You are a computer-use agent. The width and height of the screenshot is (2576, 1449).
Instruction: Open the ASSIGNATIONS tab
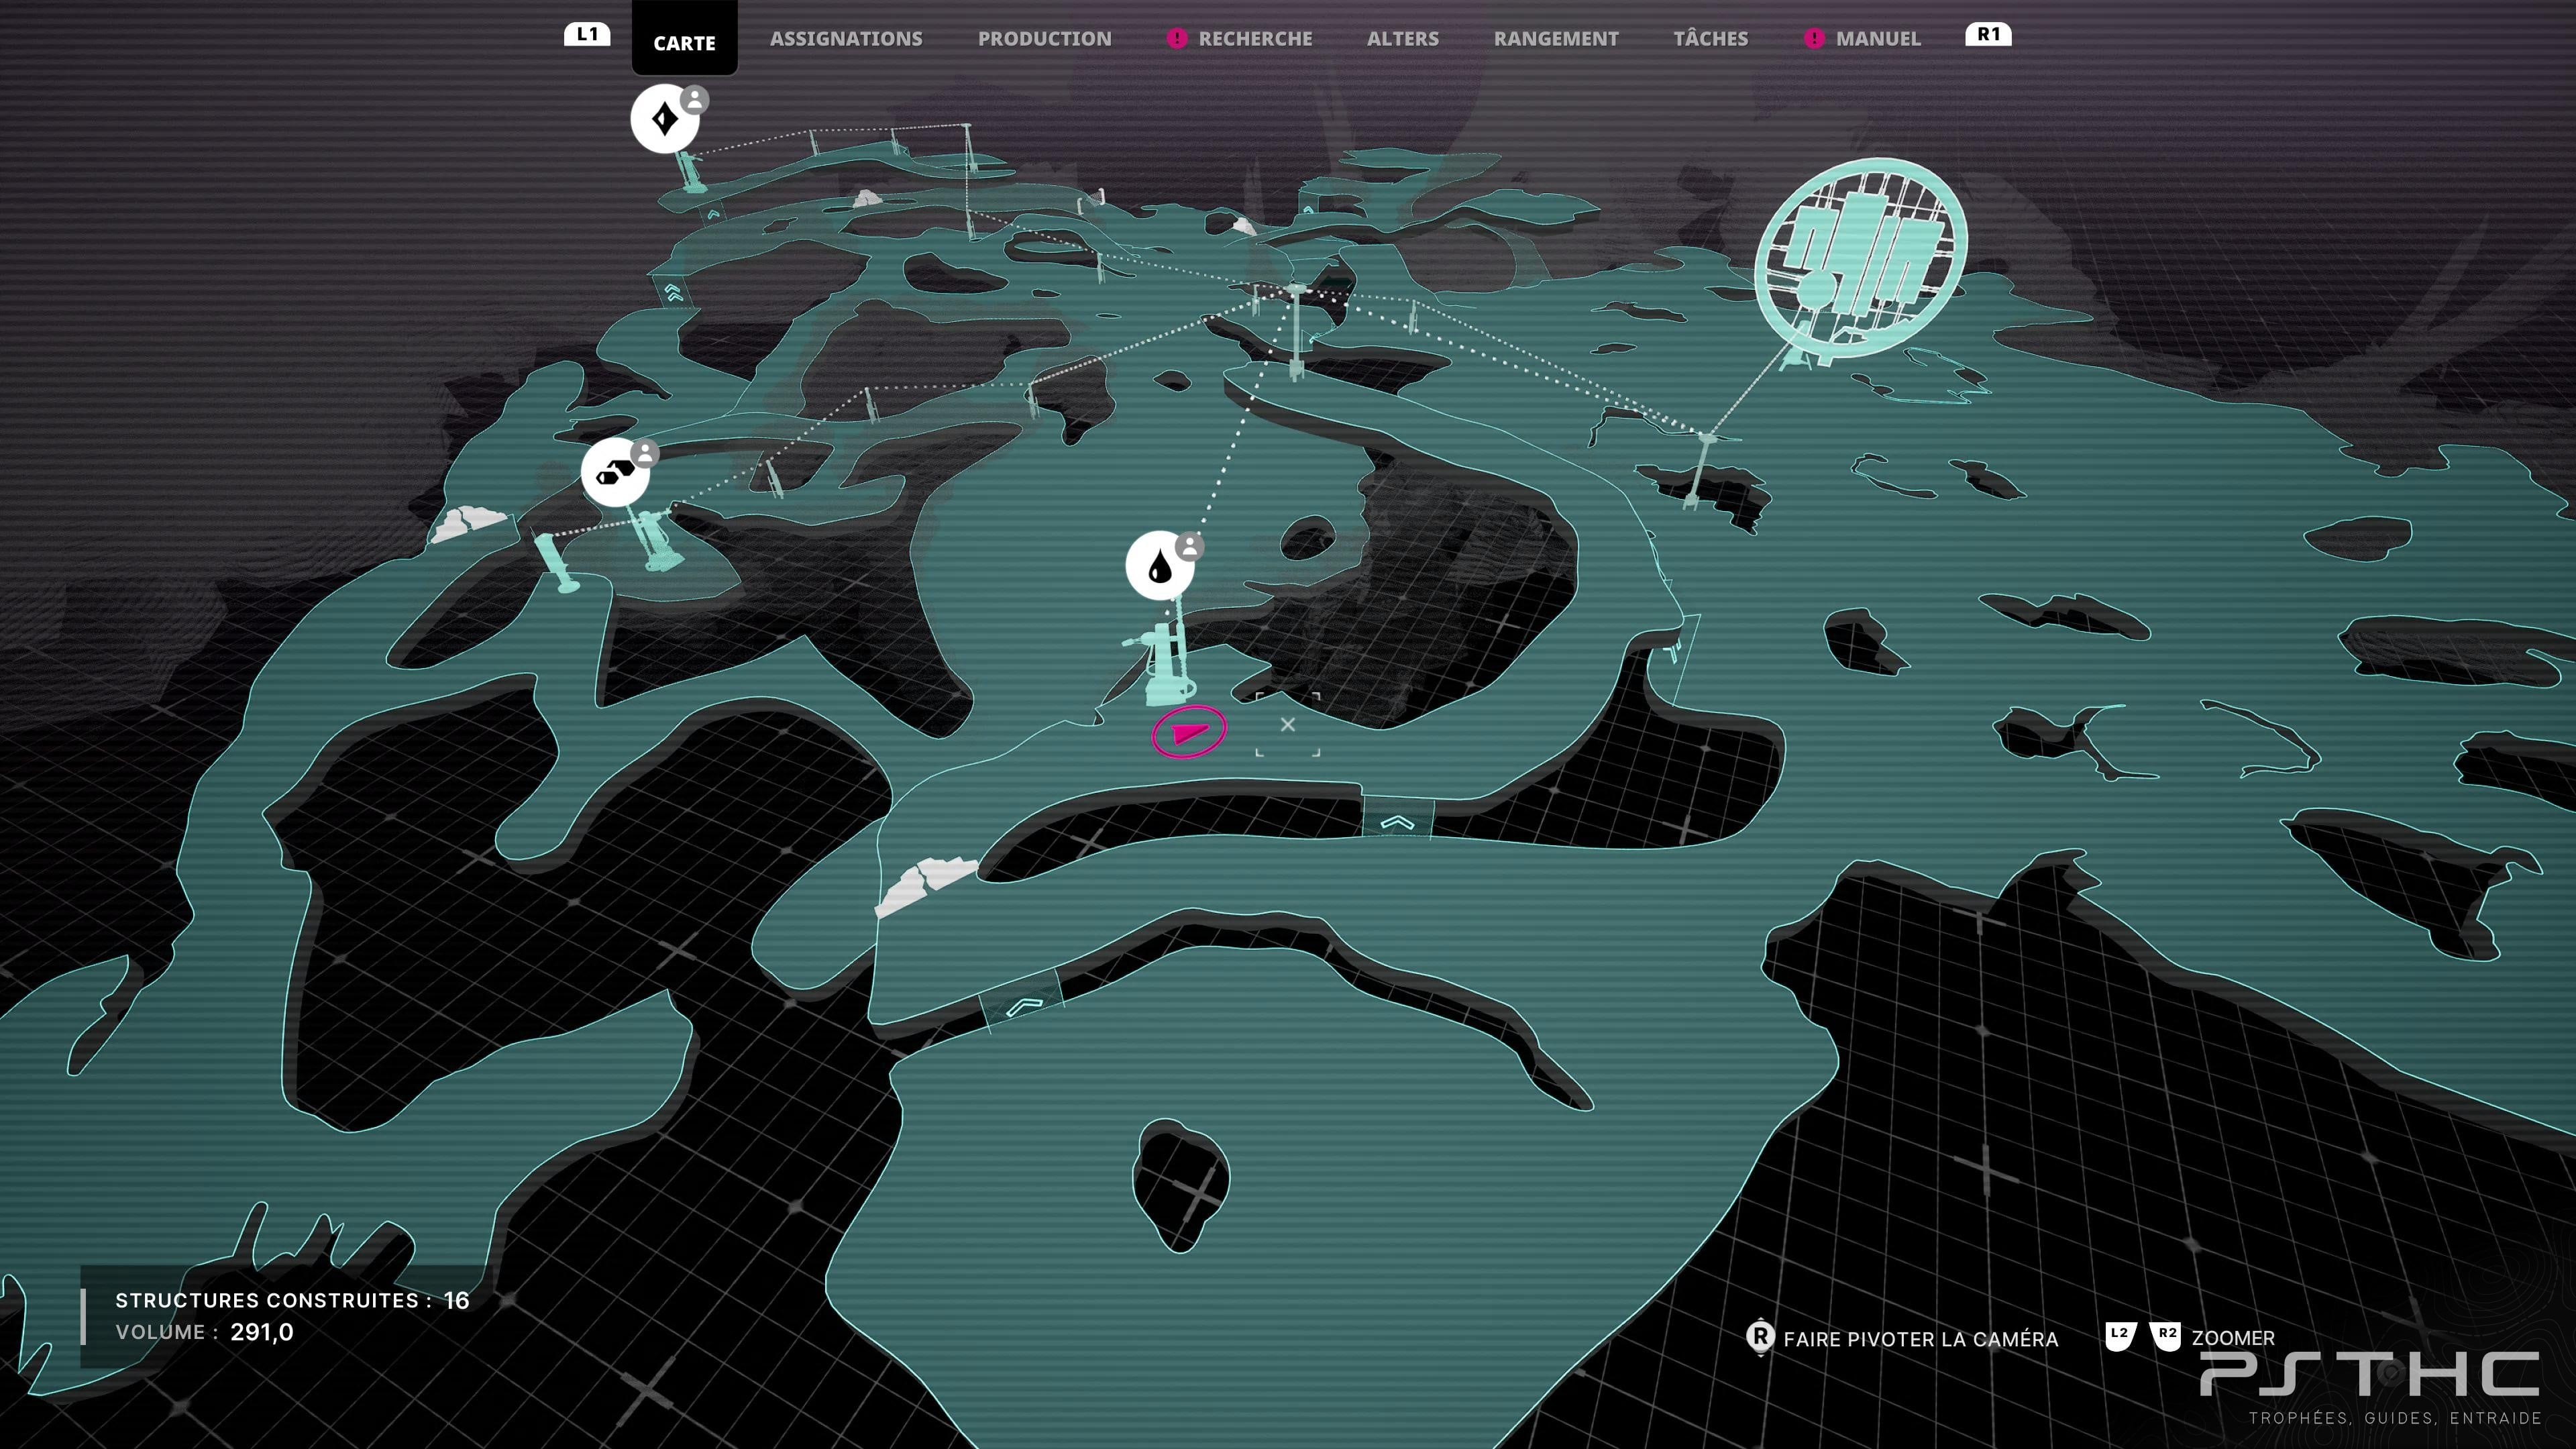[x=846, y=39]
